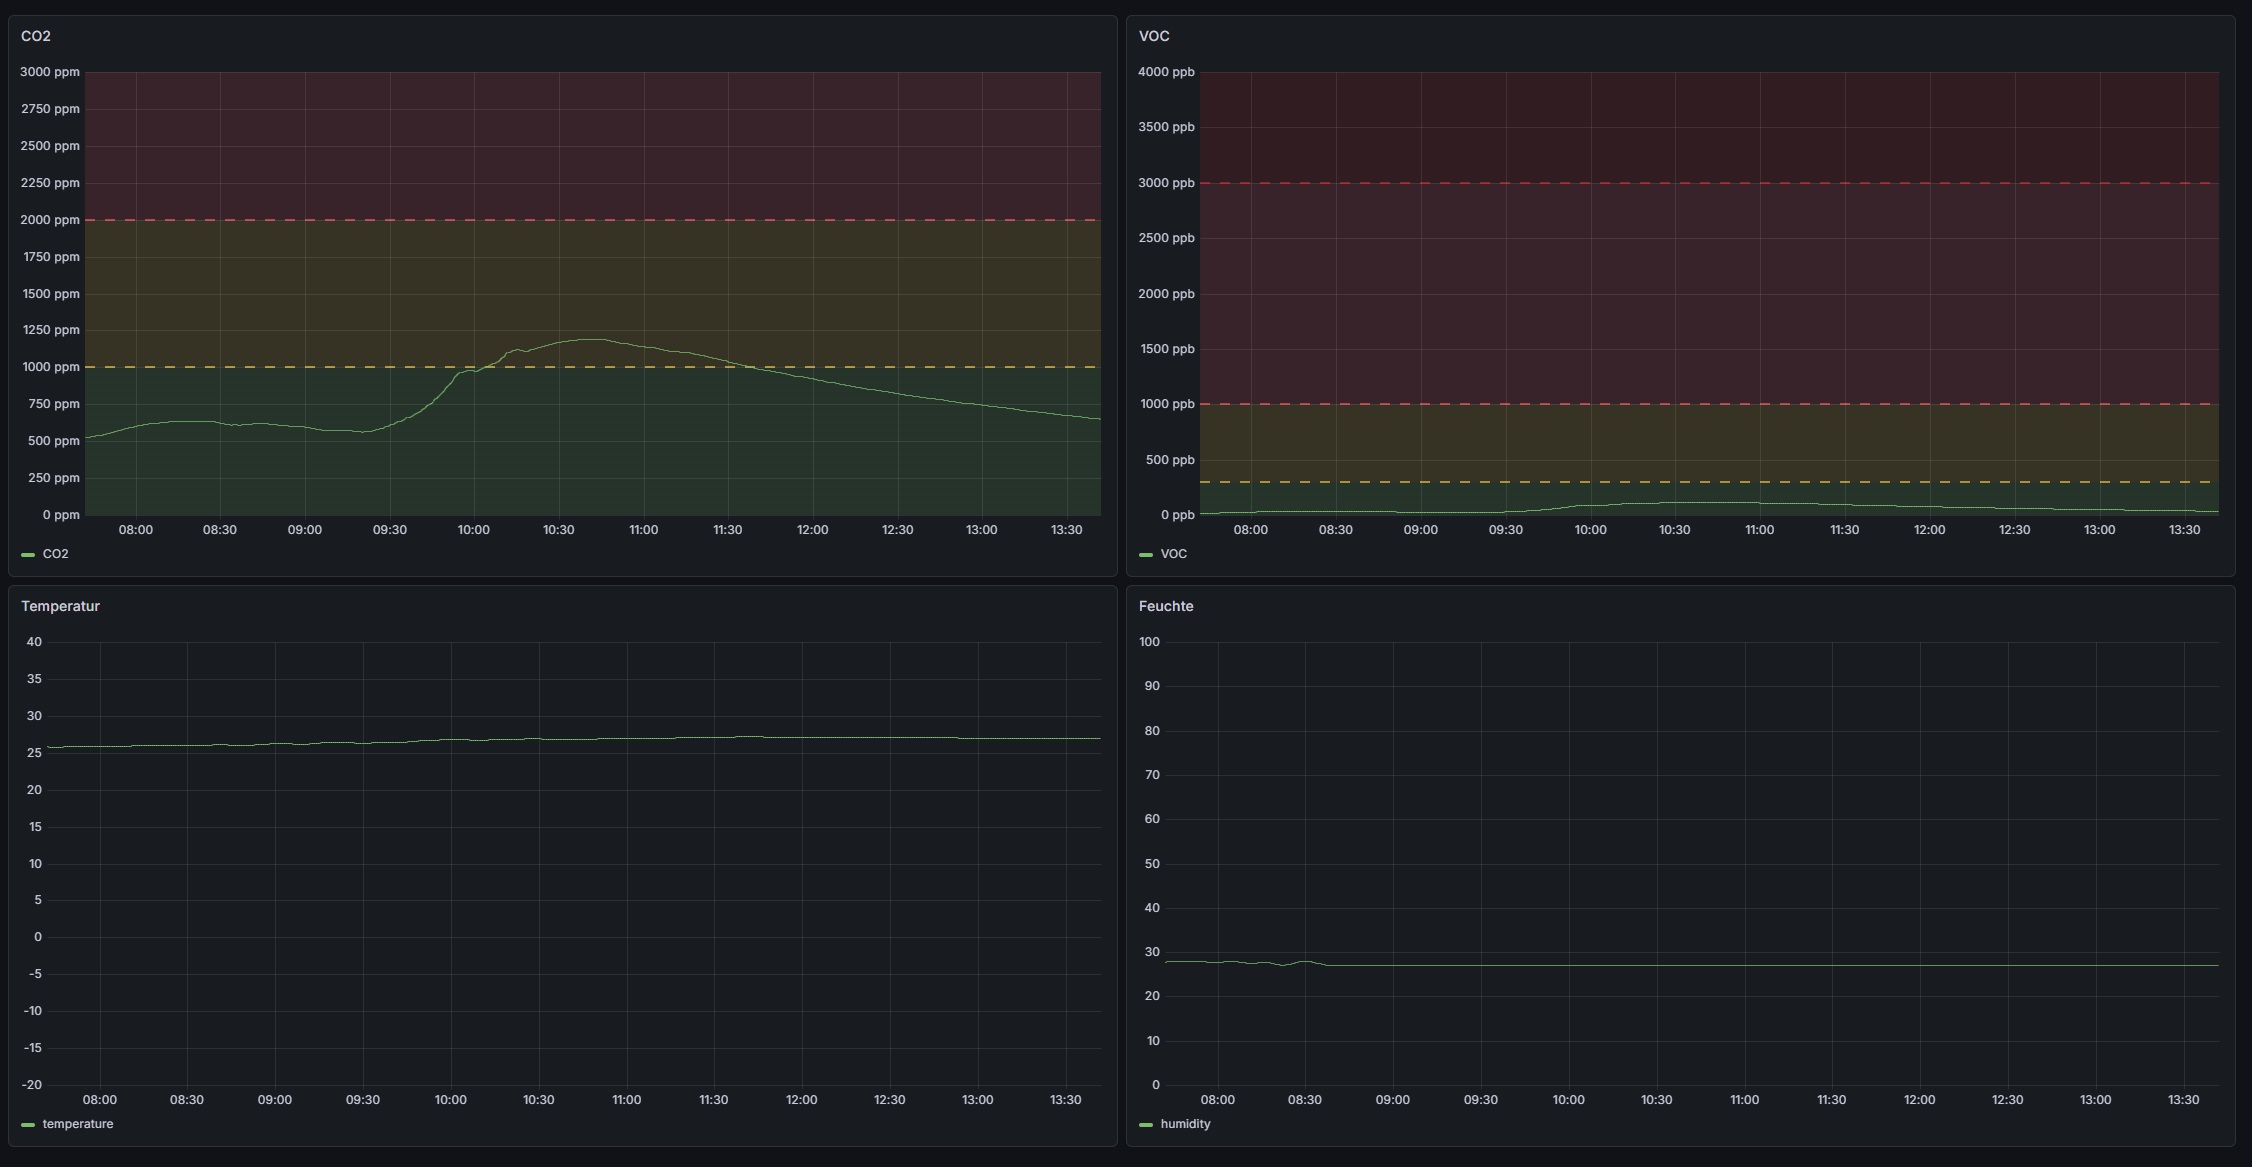Toggle the temperature series legend label
Image resolution: width=2252 pixels, height=1167 pixels.
[78, 1124]
